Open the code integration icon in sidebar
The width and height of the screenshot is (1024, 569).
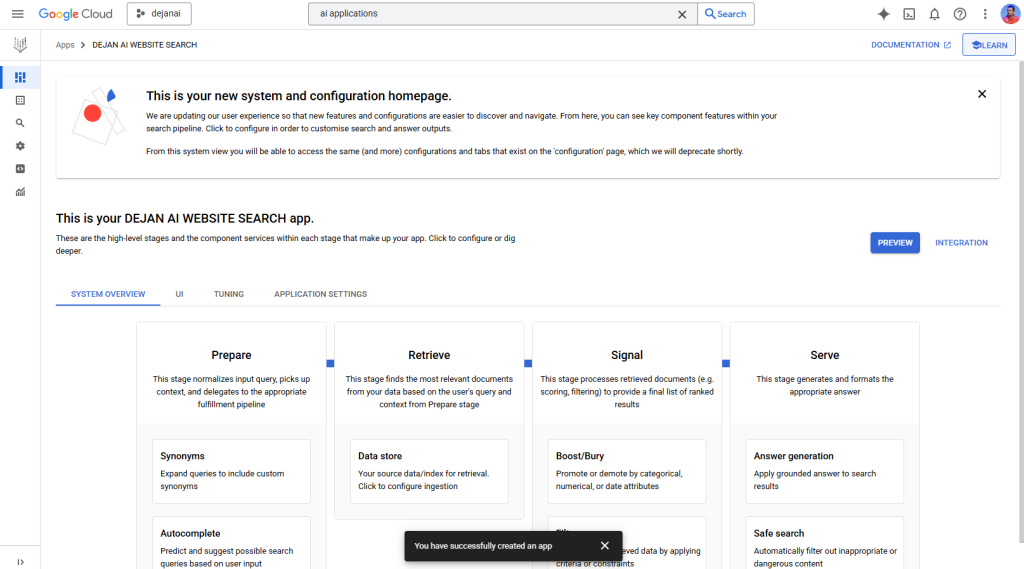pos(20,169)
